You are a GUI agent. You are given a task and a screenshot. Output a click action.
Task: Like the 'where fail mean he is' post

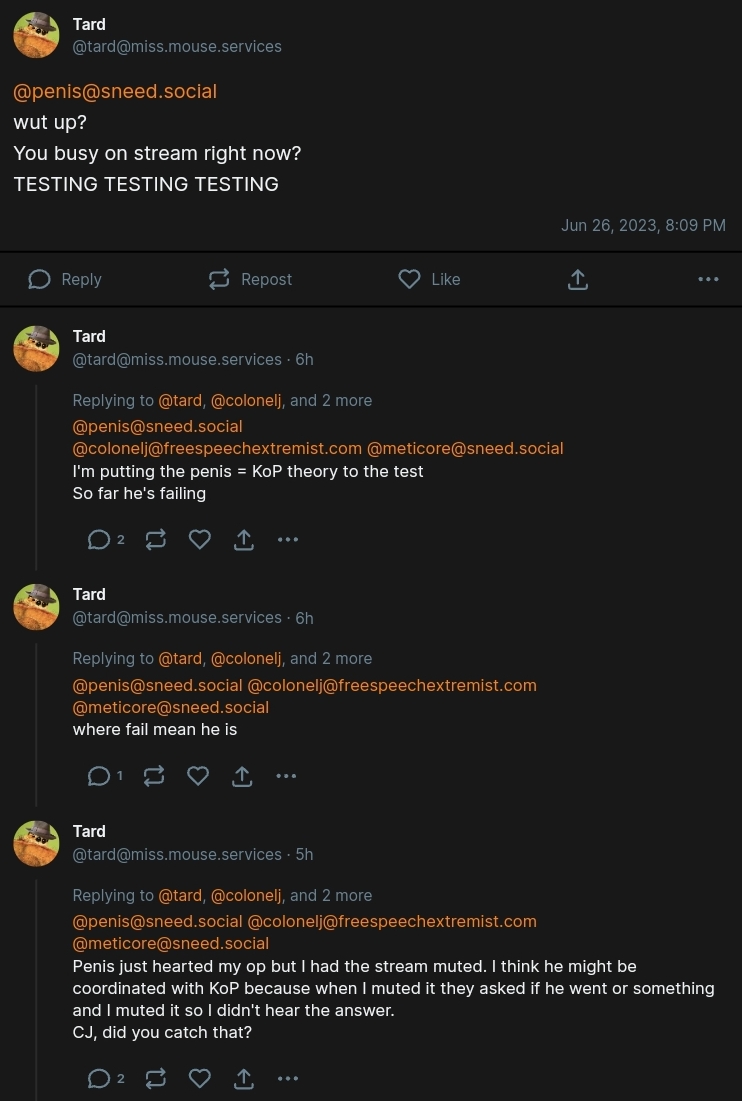pos(198,776)
